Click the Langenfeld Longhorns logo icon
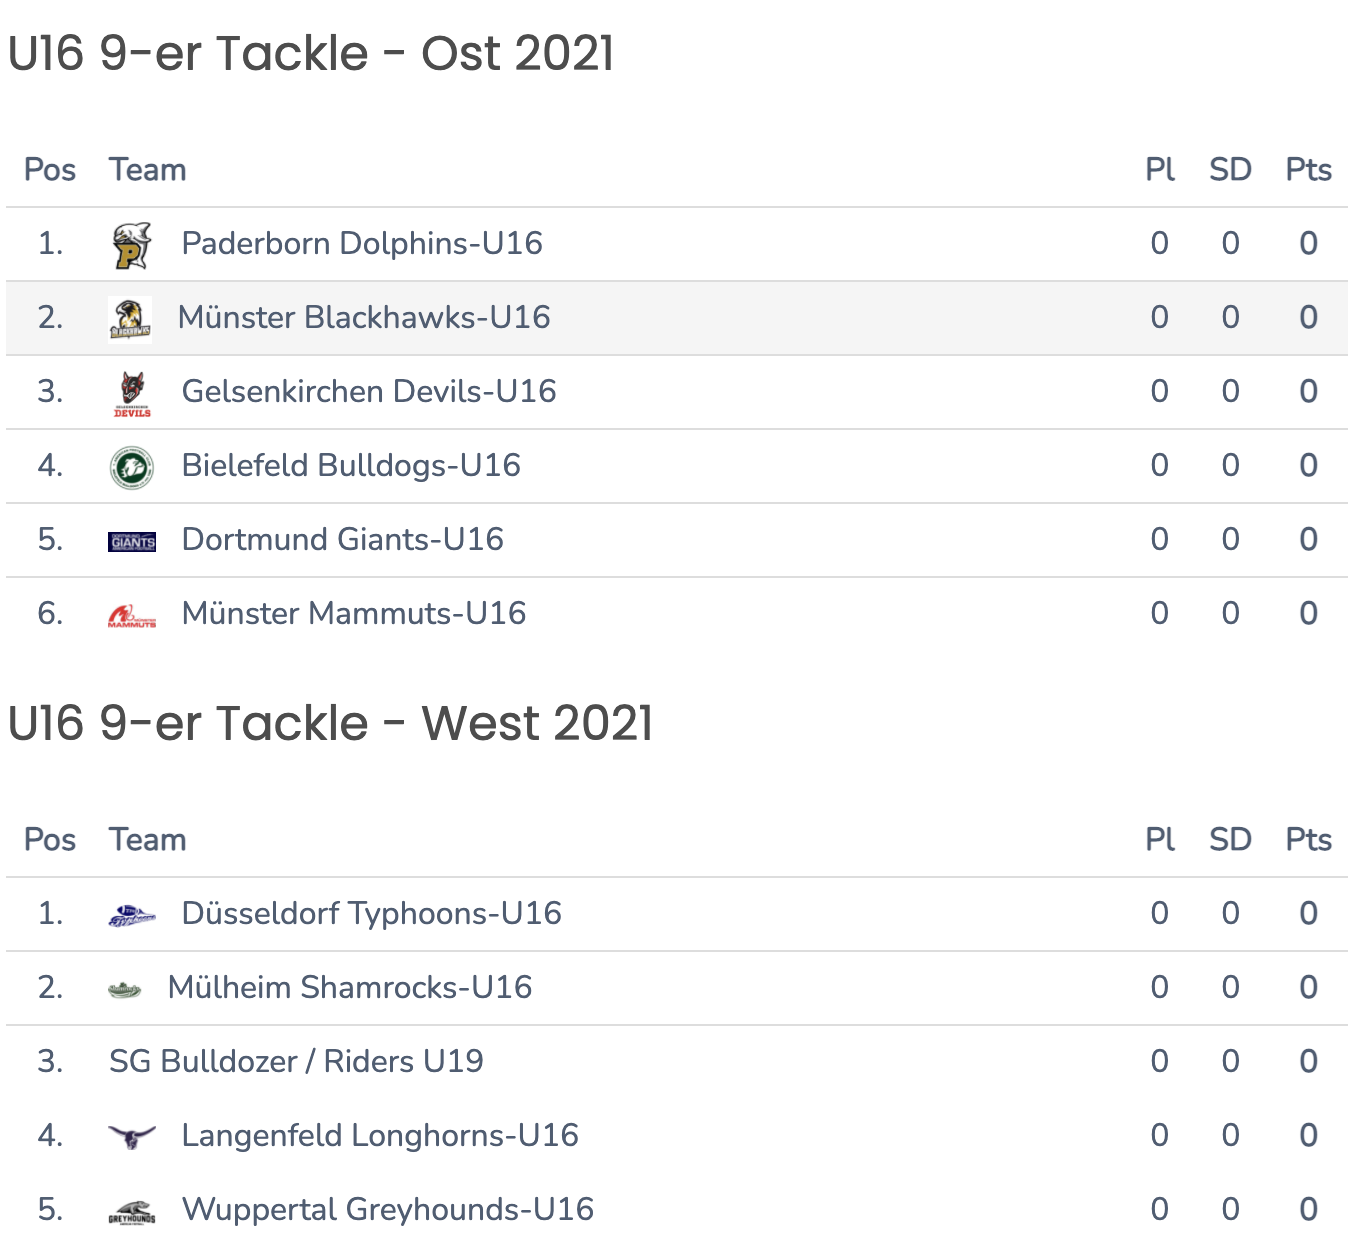The height and width of the screenshot is (1254, 1356). pos(132,1137)
